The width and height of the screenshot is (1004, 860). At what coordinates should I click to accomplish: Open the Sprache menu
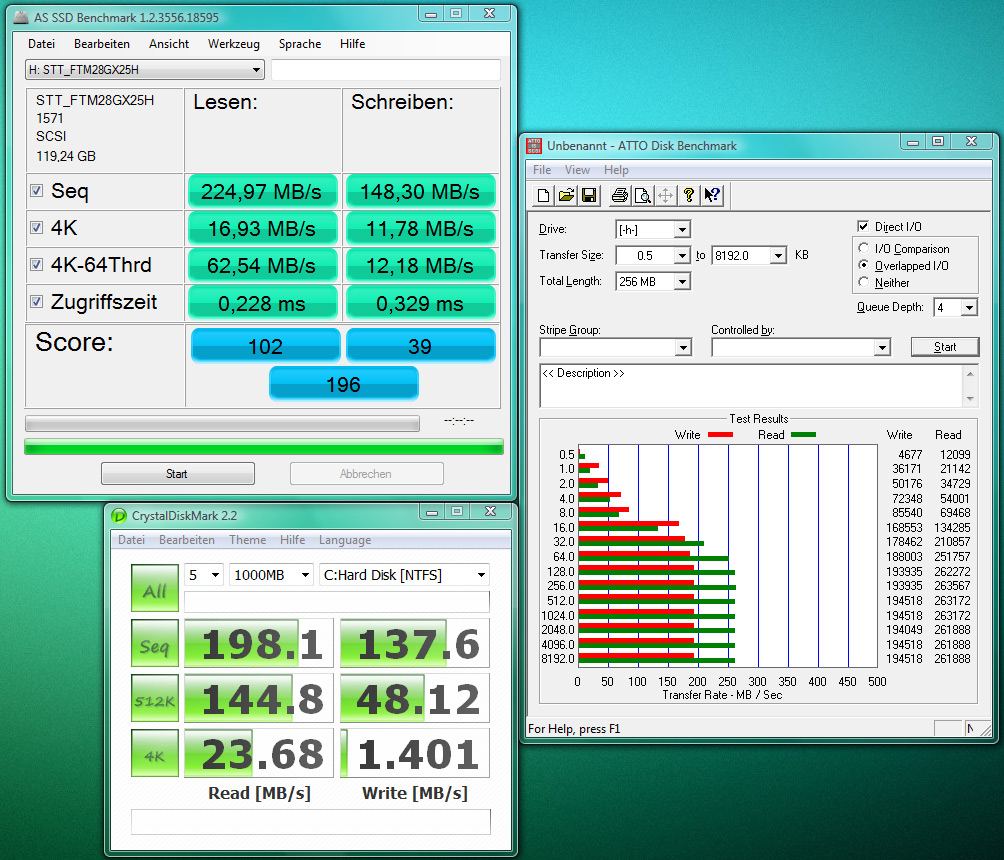coord(300,44)
